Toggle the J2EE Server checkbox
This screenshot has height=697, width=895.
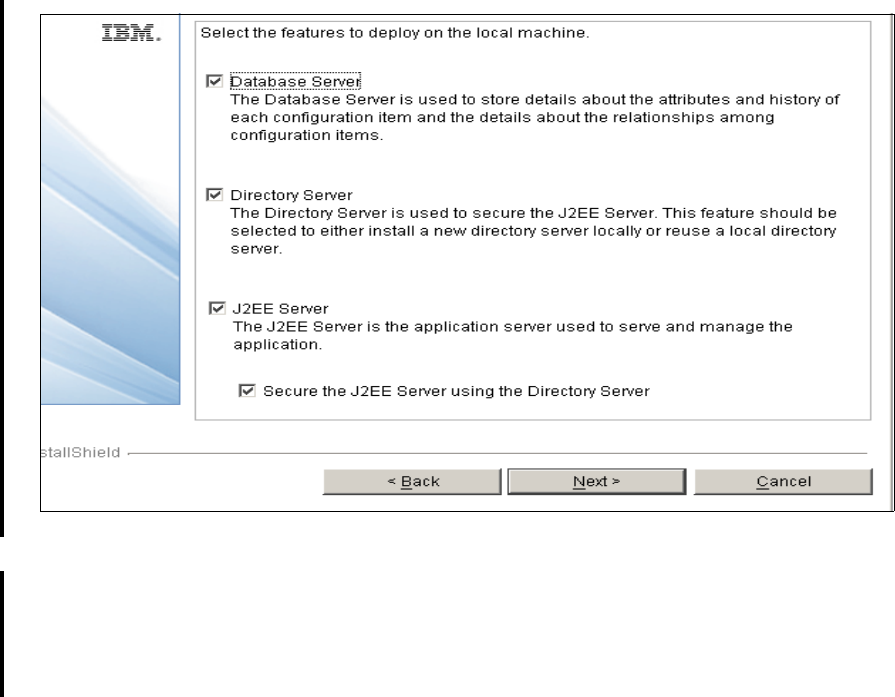click(x=217, y=308)
